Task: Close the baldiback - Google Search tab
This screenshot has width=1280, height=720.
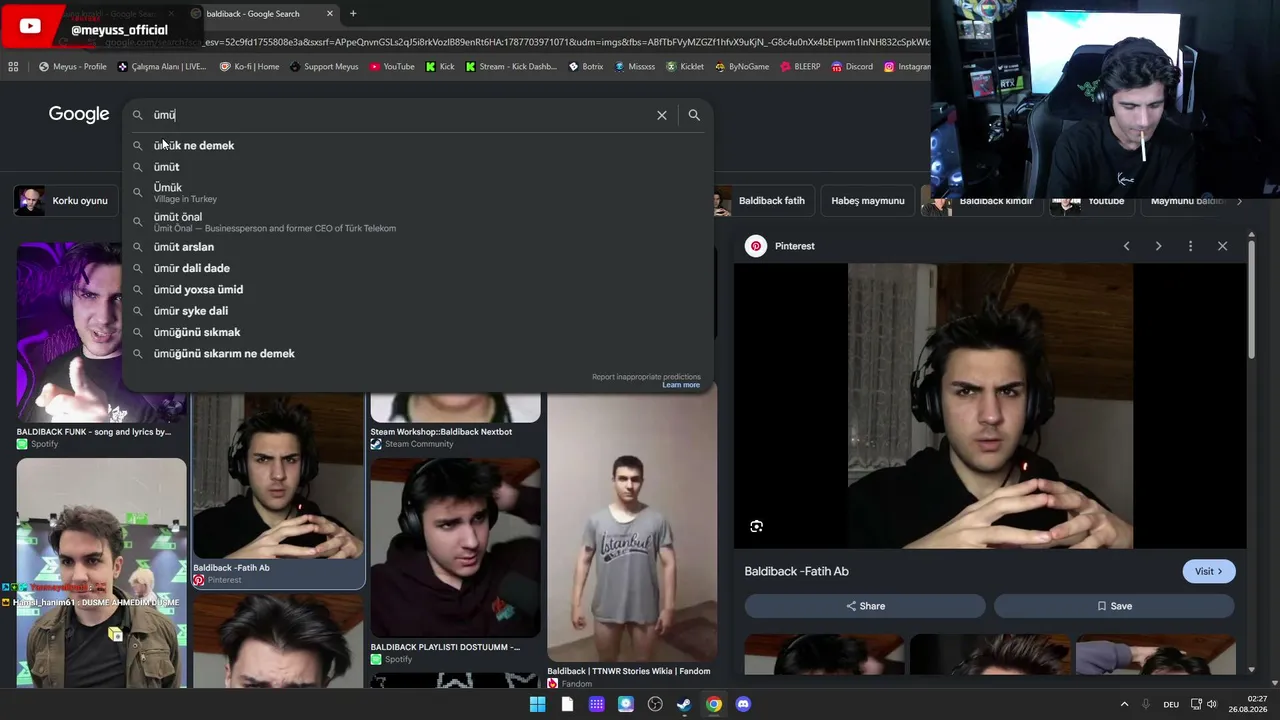Action: 330,13
